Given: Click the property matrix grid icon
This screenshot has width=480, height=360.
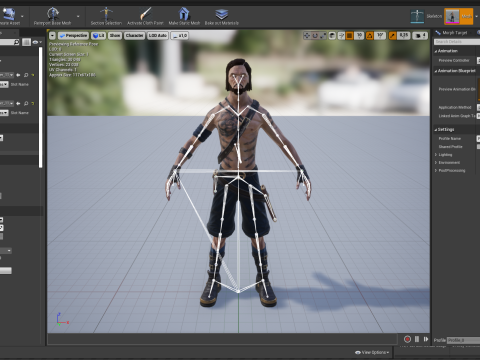Looking at the screenshot, I should point(26,42).
